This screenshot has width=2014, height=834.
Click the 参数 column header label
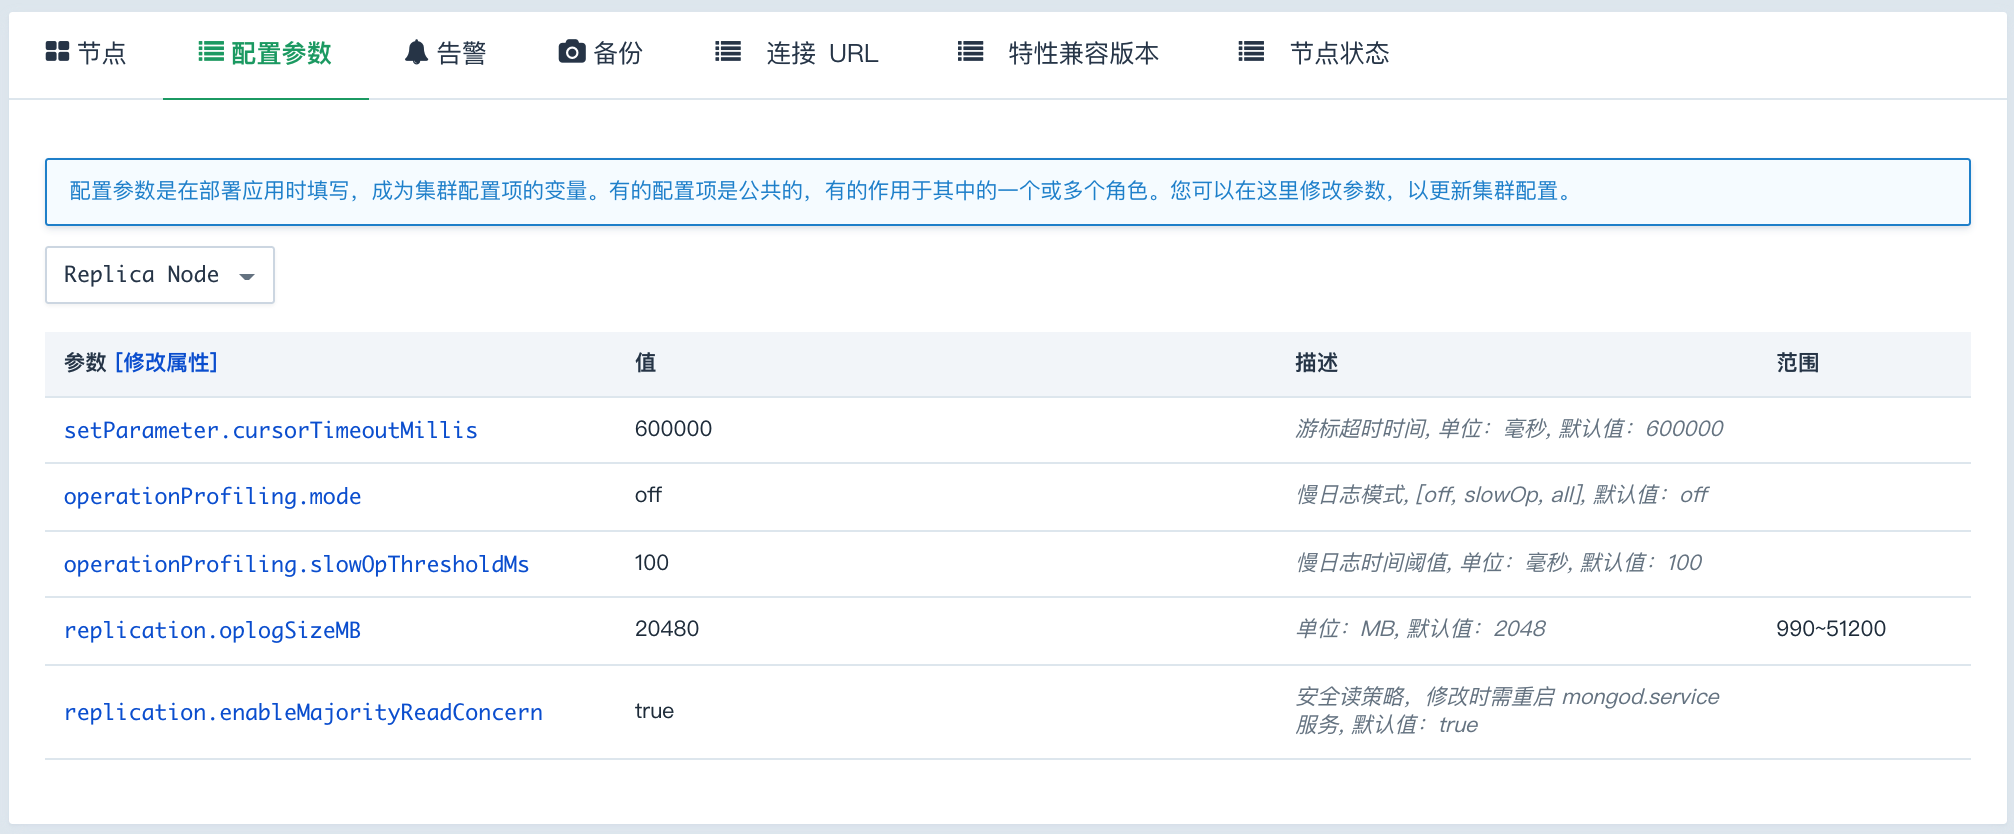[x=85, y=363]
